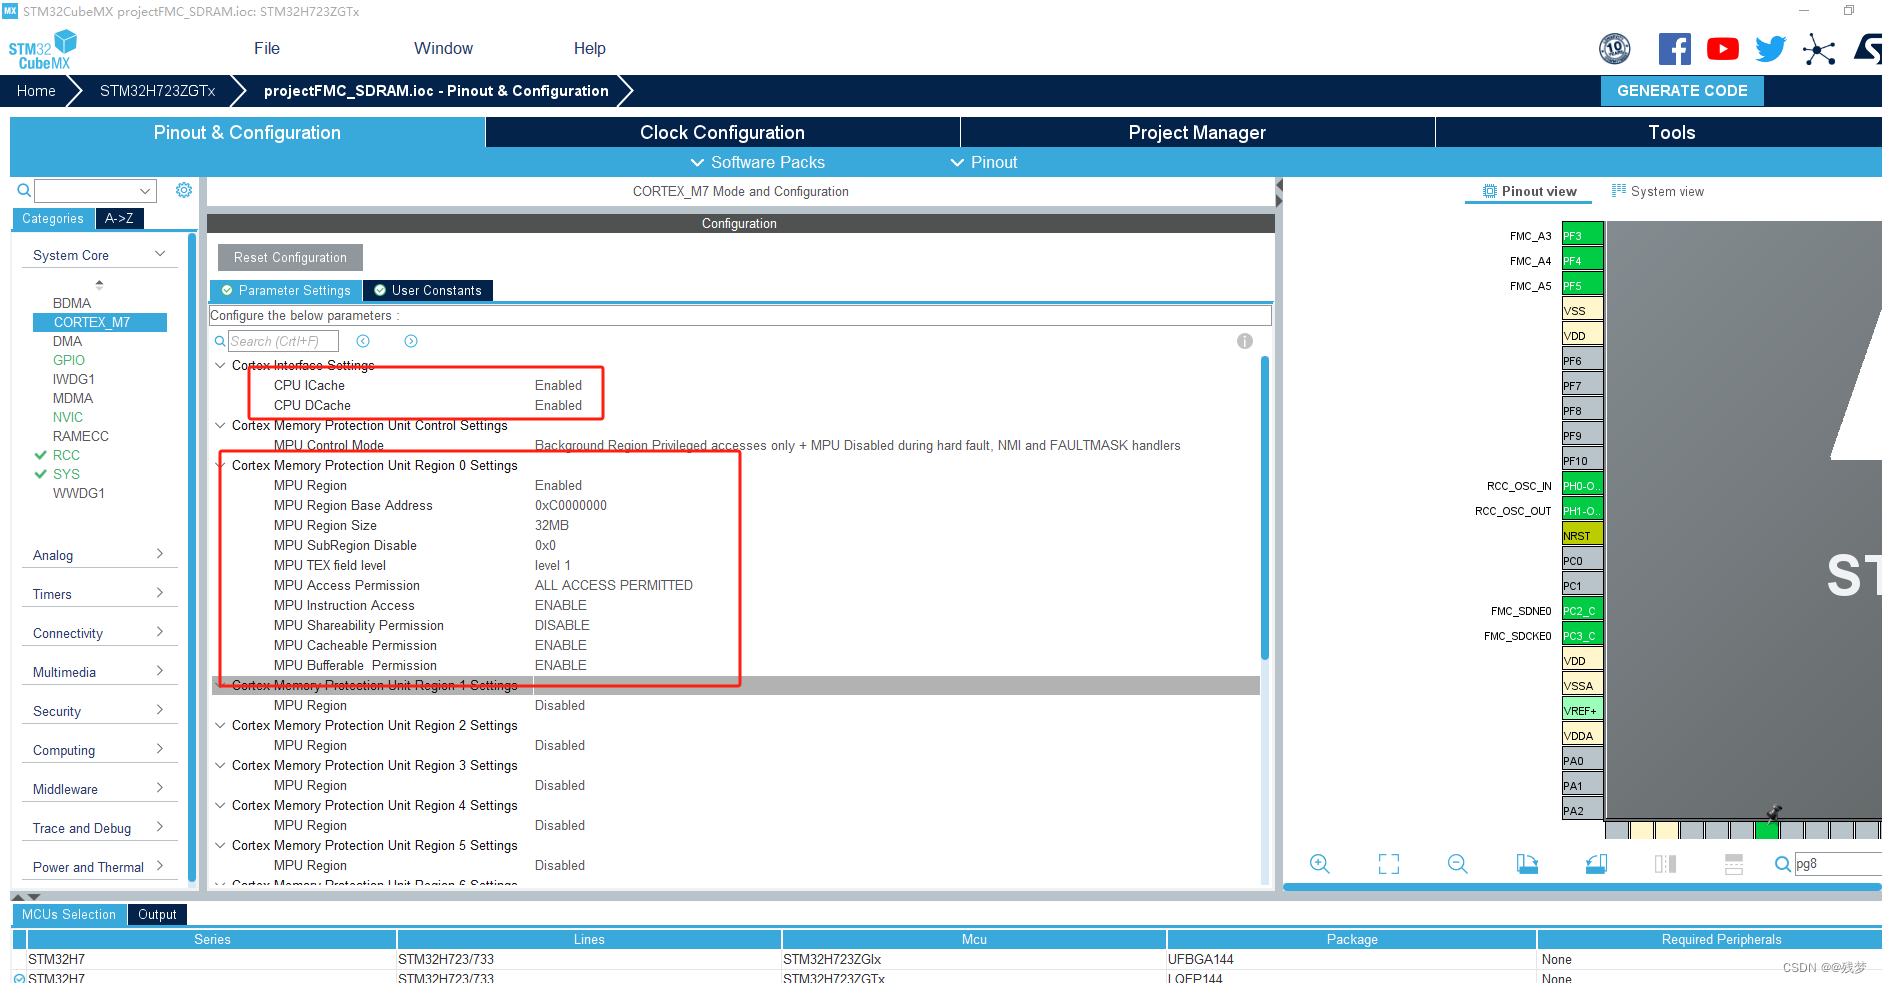The width and height of the screenshot is (1882, 983).
Task: Select the PC2_C pin for FMC_SDNE0
Action: point(1583,610)
